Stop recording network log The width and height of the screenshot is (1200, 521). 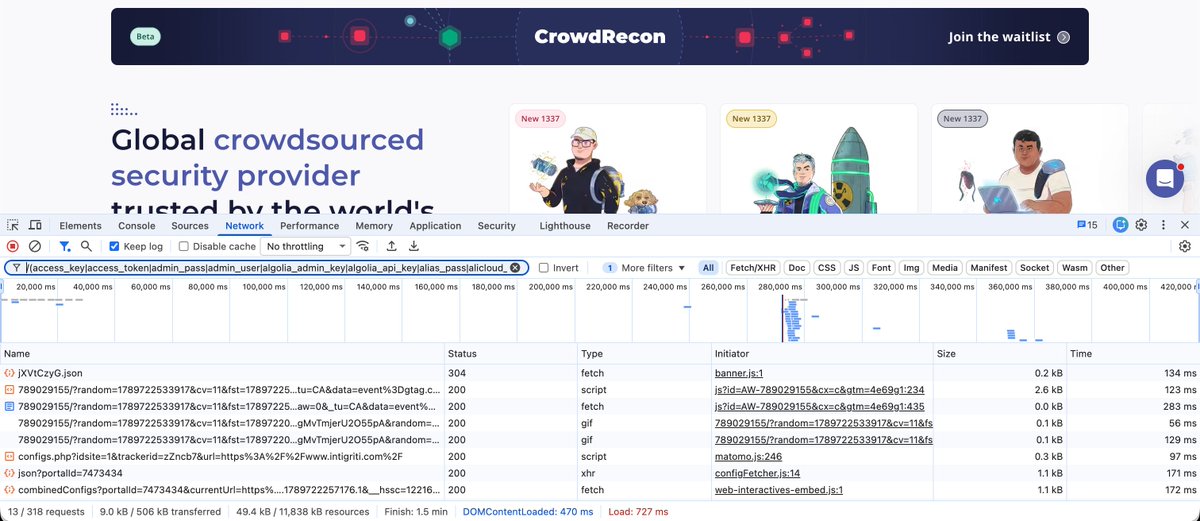13,246
